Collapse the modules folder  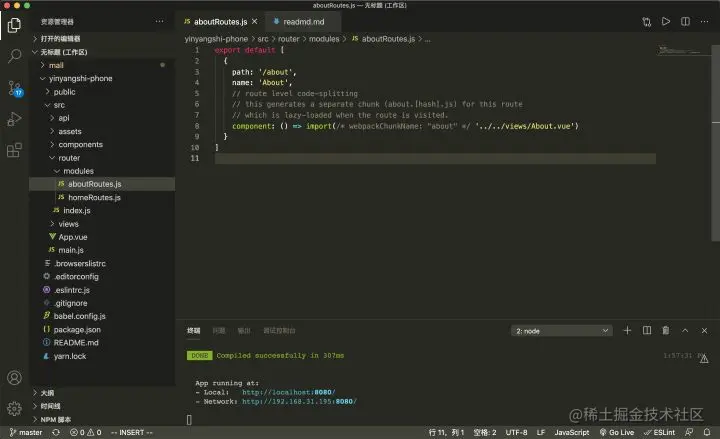coord(102,171)
